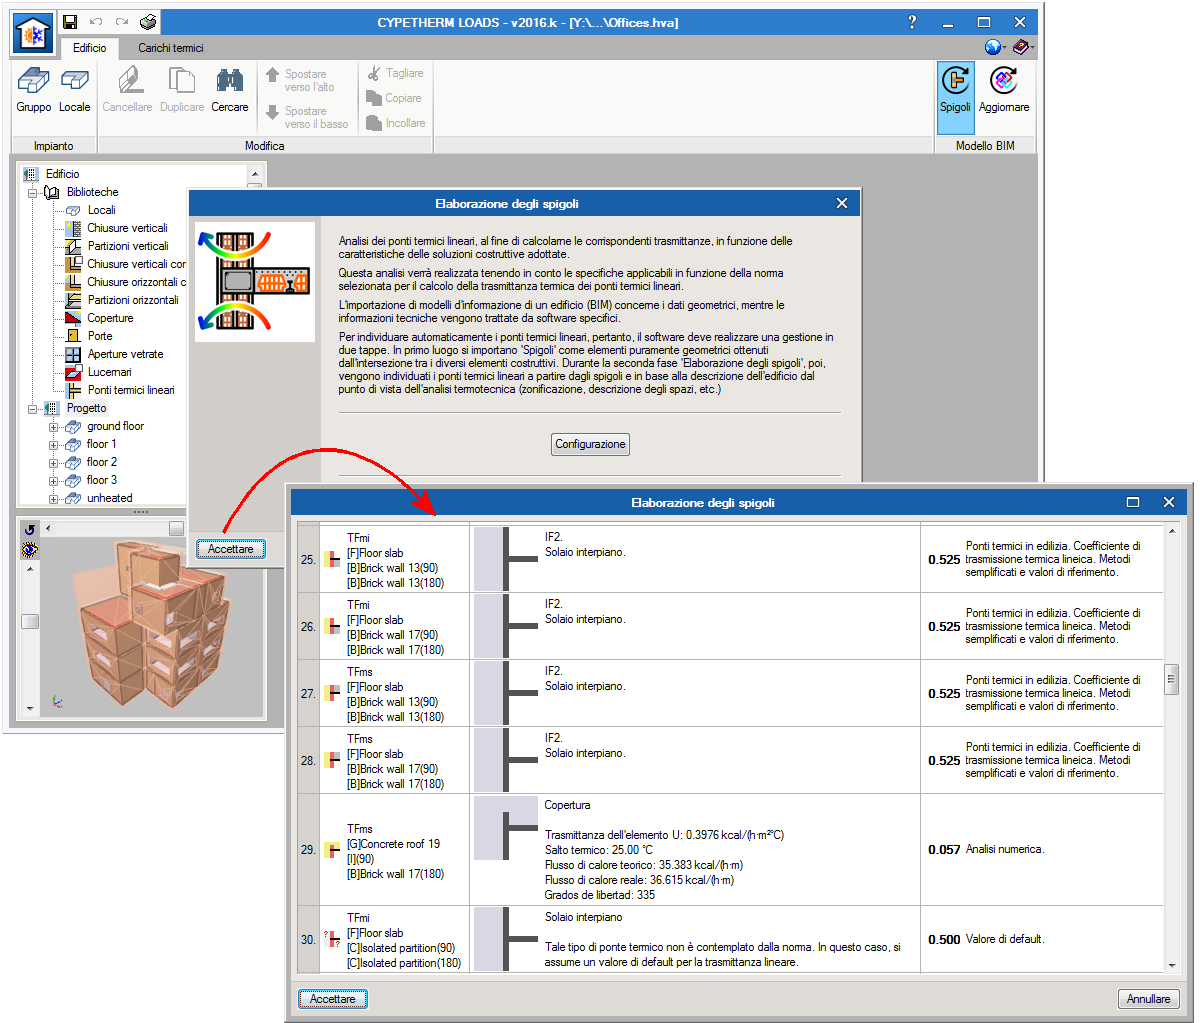Add a new Gruppo from the ribbon
The width and height of the screenshot is (1200, 1023).
pos(35,91)
